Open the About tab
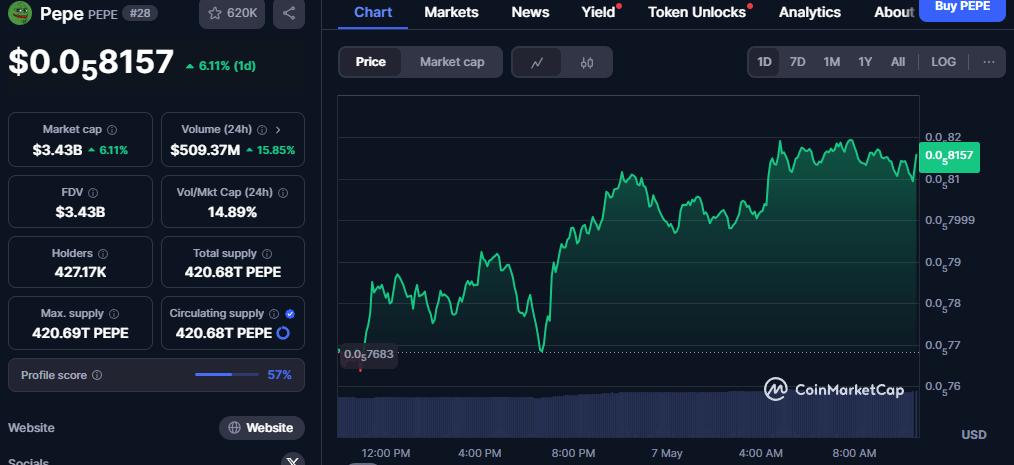The image size is (1014, 465). click(894, 12)
